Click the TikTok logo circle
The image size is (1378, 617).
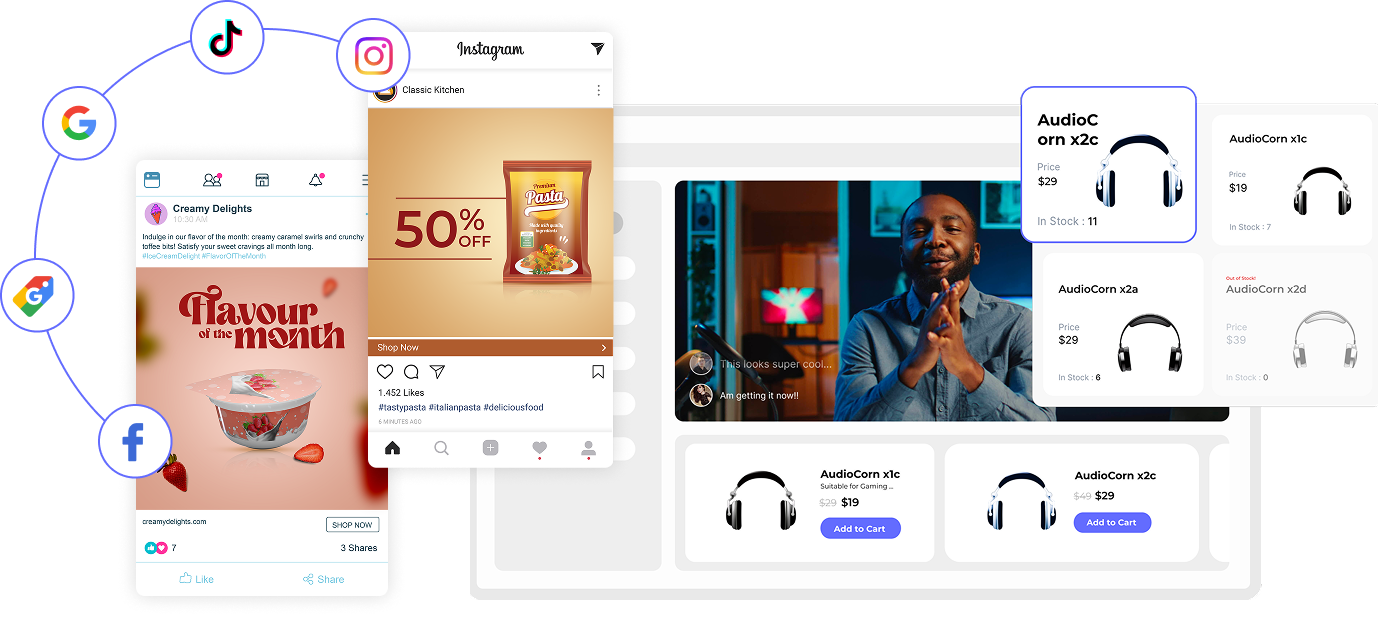pos(226,39)
